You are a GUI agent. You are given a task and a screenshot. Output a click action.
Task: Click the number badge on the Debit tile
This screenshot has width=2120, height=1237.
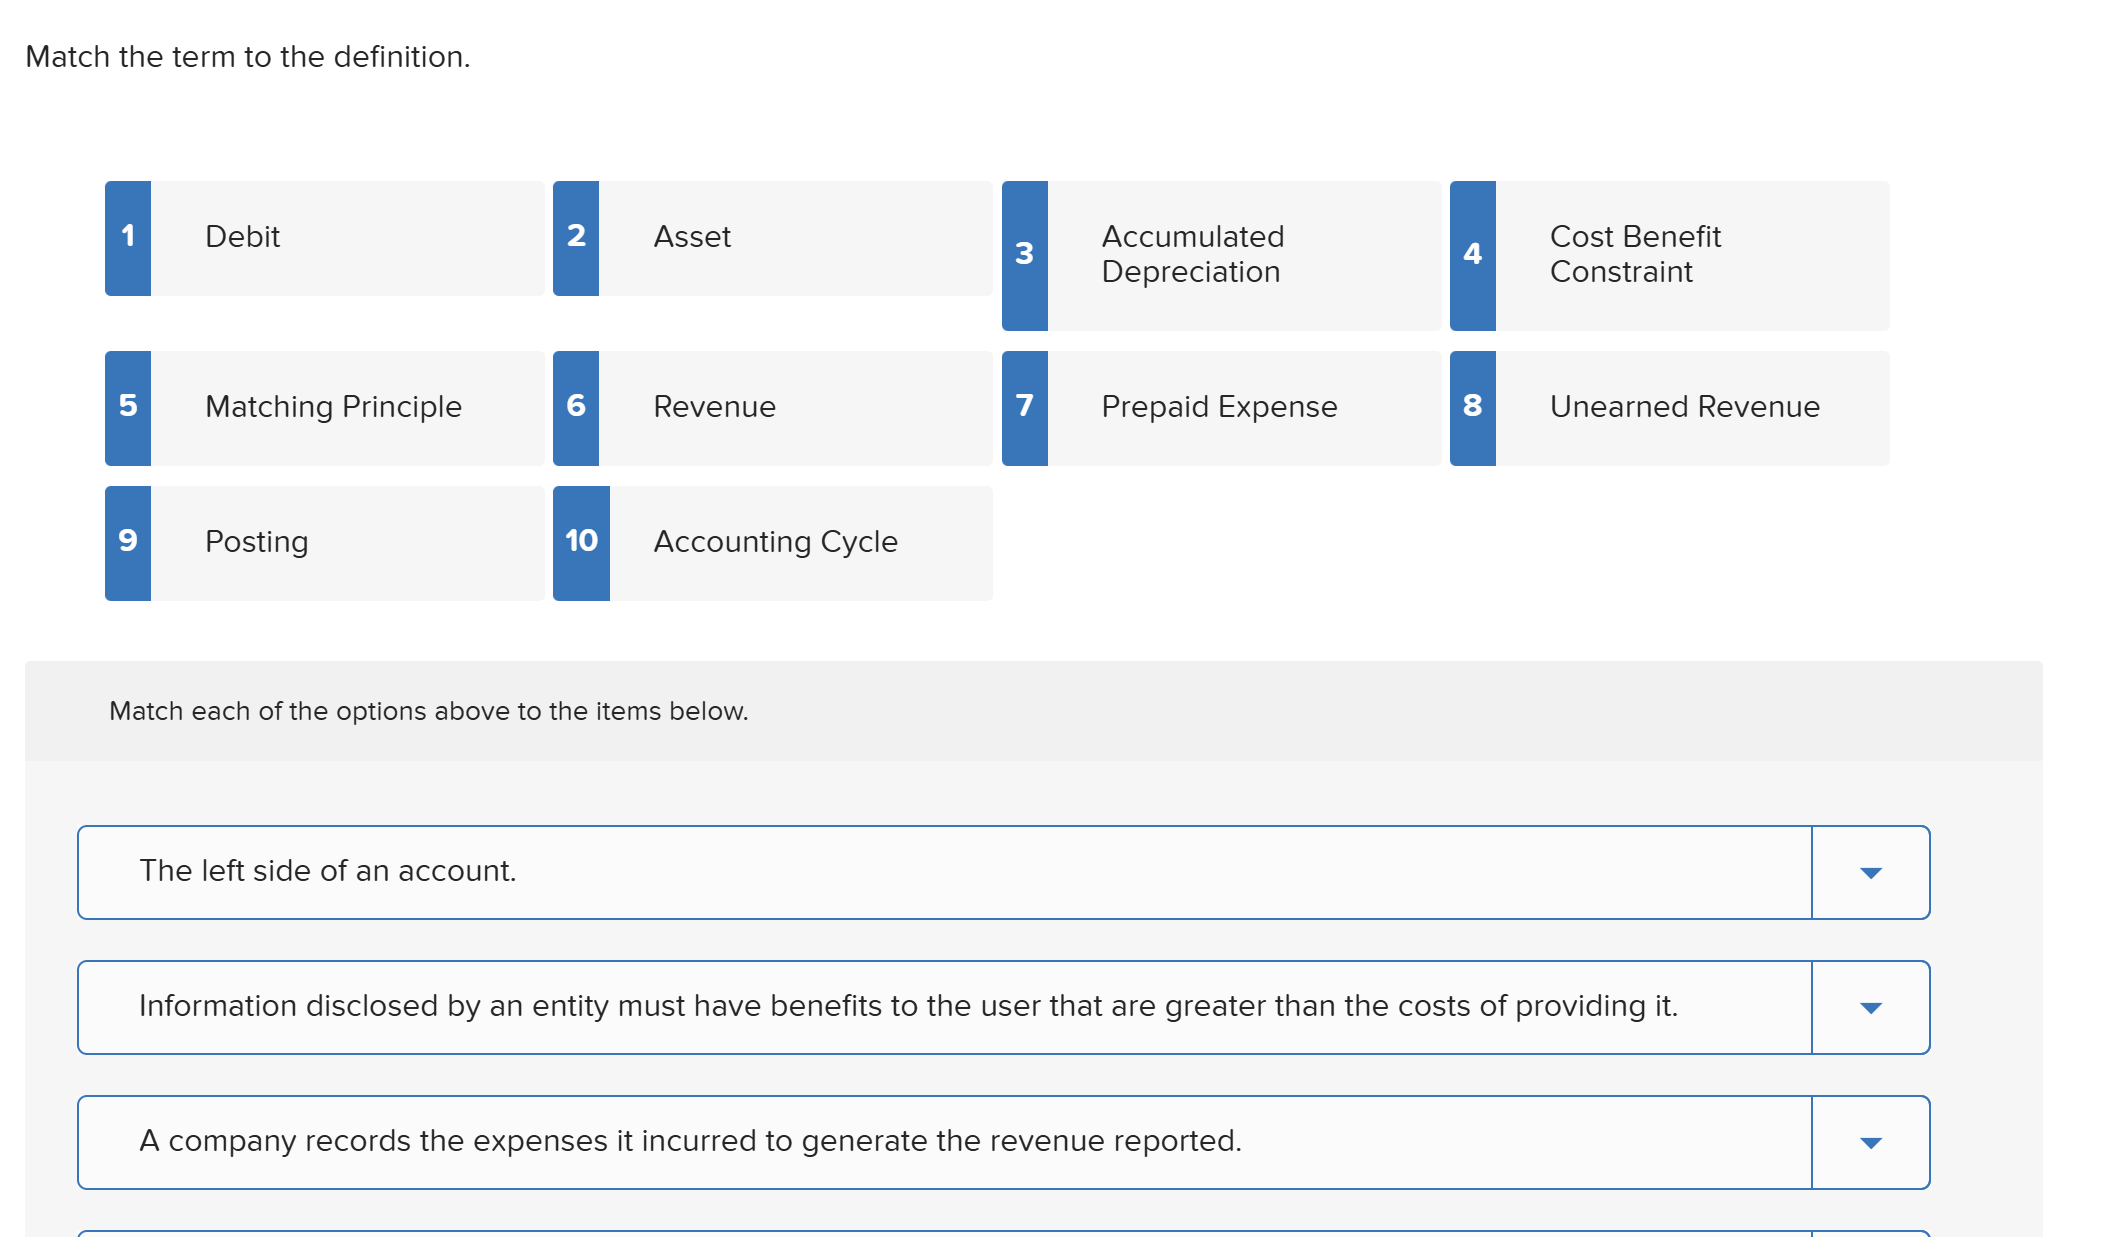pos(127,237)
